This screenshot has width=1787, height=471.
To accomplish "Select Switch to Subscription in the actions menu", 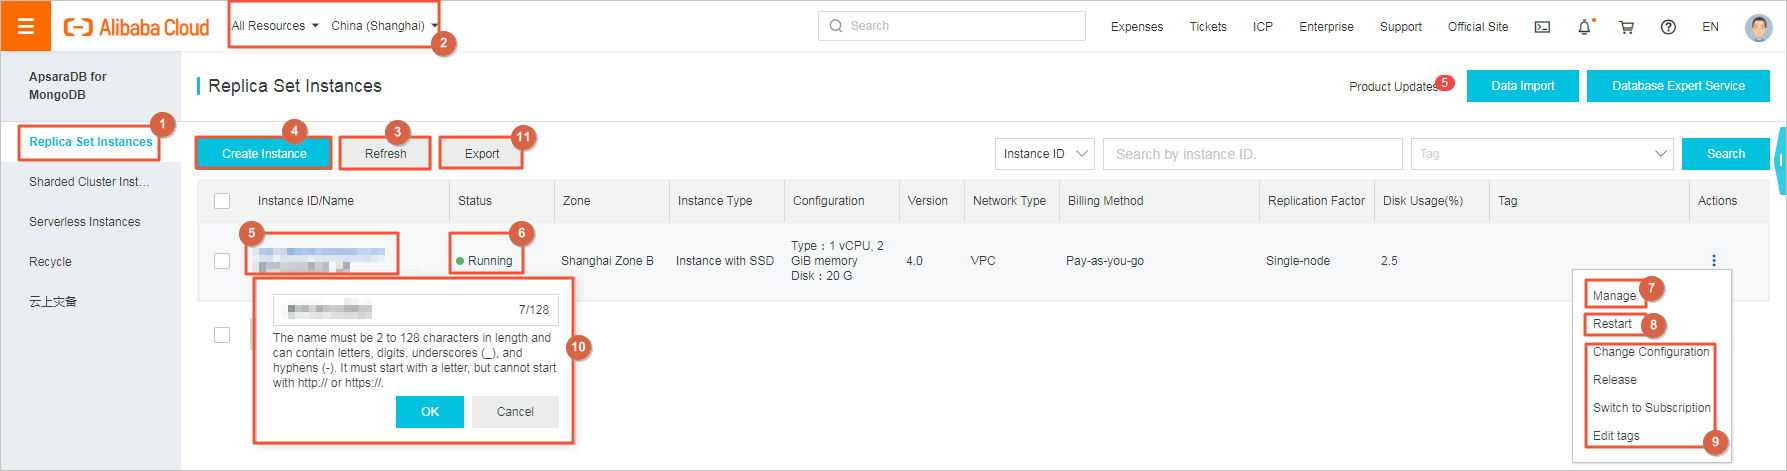I will click(1651, 408).
